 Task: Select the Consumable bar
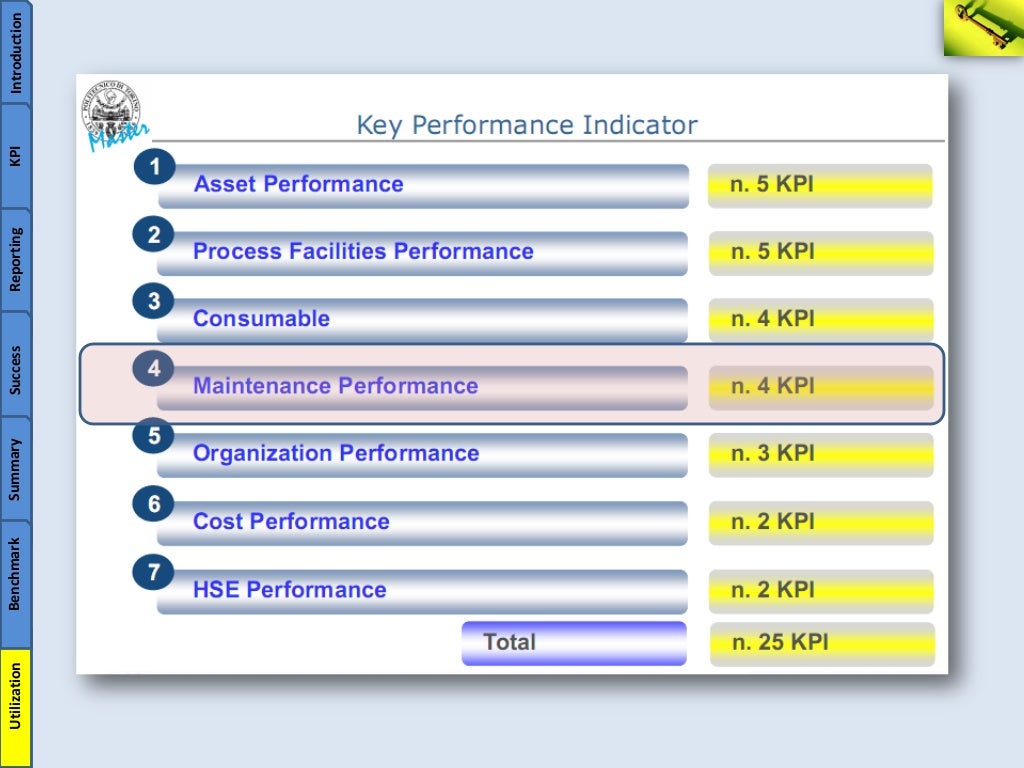tap(422, 321)
